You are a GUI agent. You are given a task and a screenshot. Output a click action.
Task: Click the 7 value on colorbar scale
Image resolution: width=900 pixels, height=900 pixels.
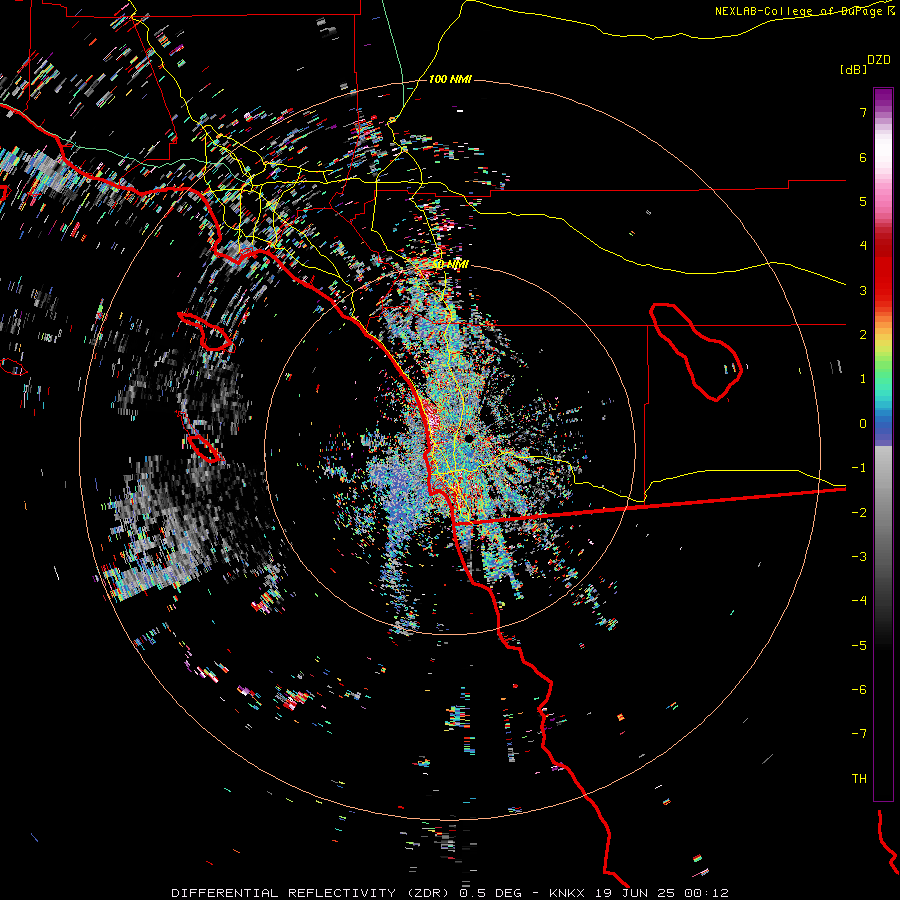coord(863,112)
